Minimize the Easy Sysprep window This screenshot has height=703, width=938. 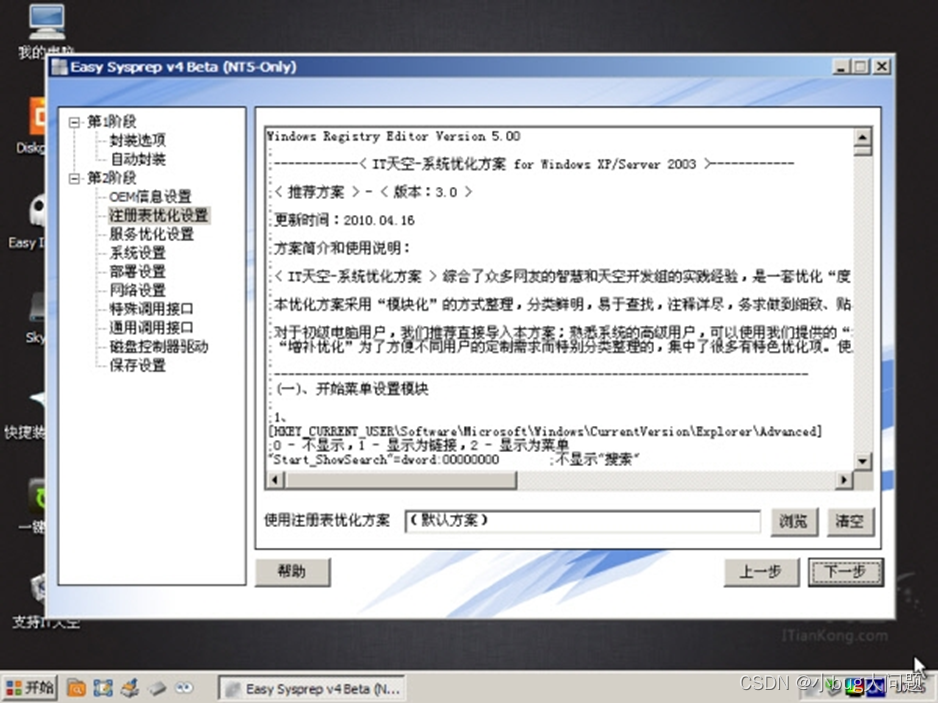840,67
